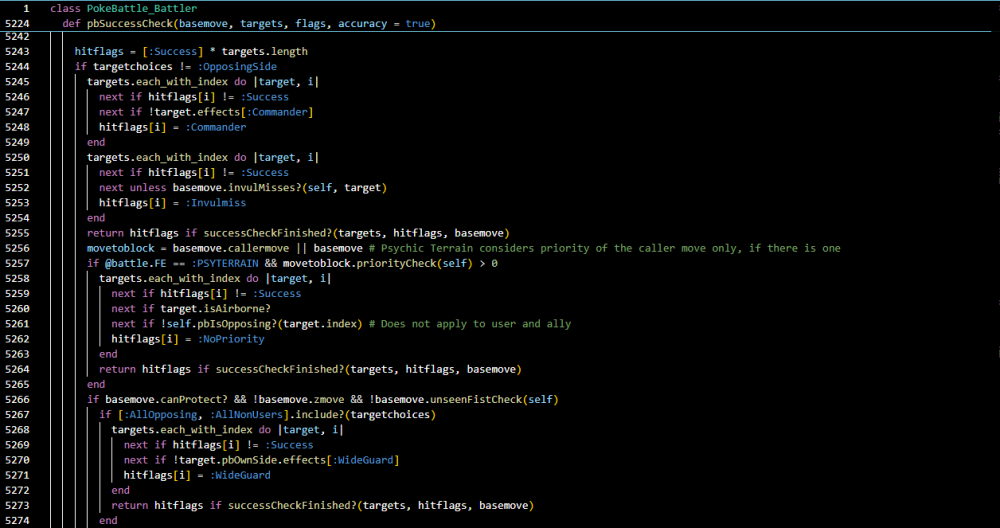Click line number 5257 in gutter
Viewport: 1000px width, 528px height.
(x=17, y=263)
